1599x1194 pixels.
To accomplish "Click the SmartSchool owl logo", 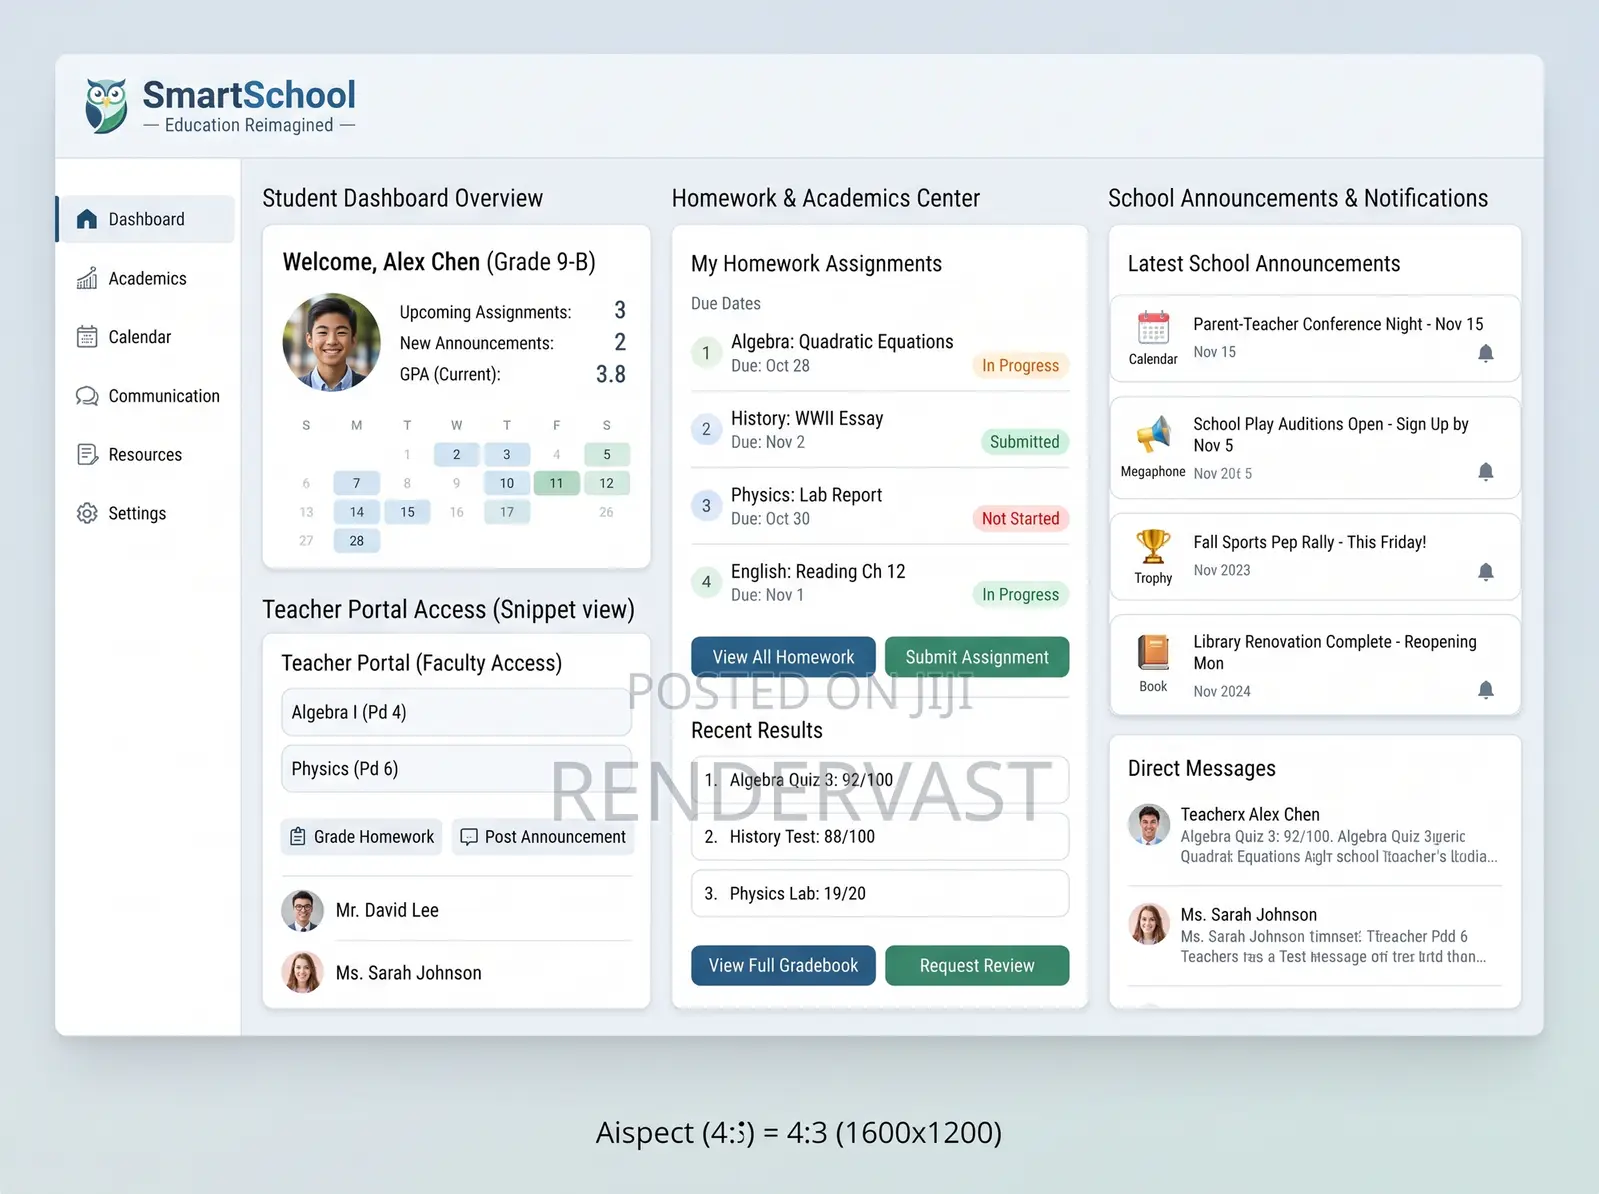I will [106, 106].
